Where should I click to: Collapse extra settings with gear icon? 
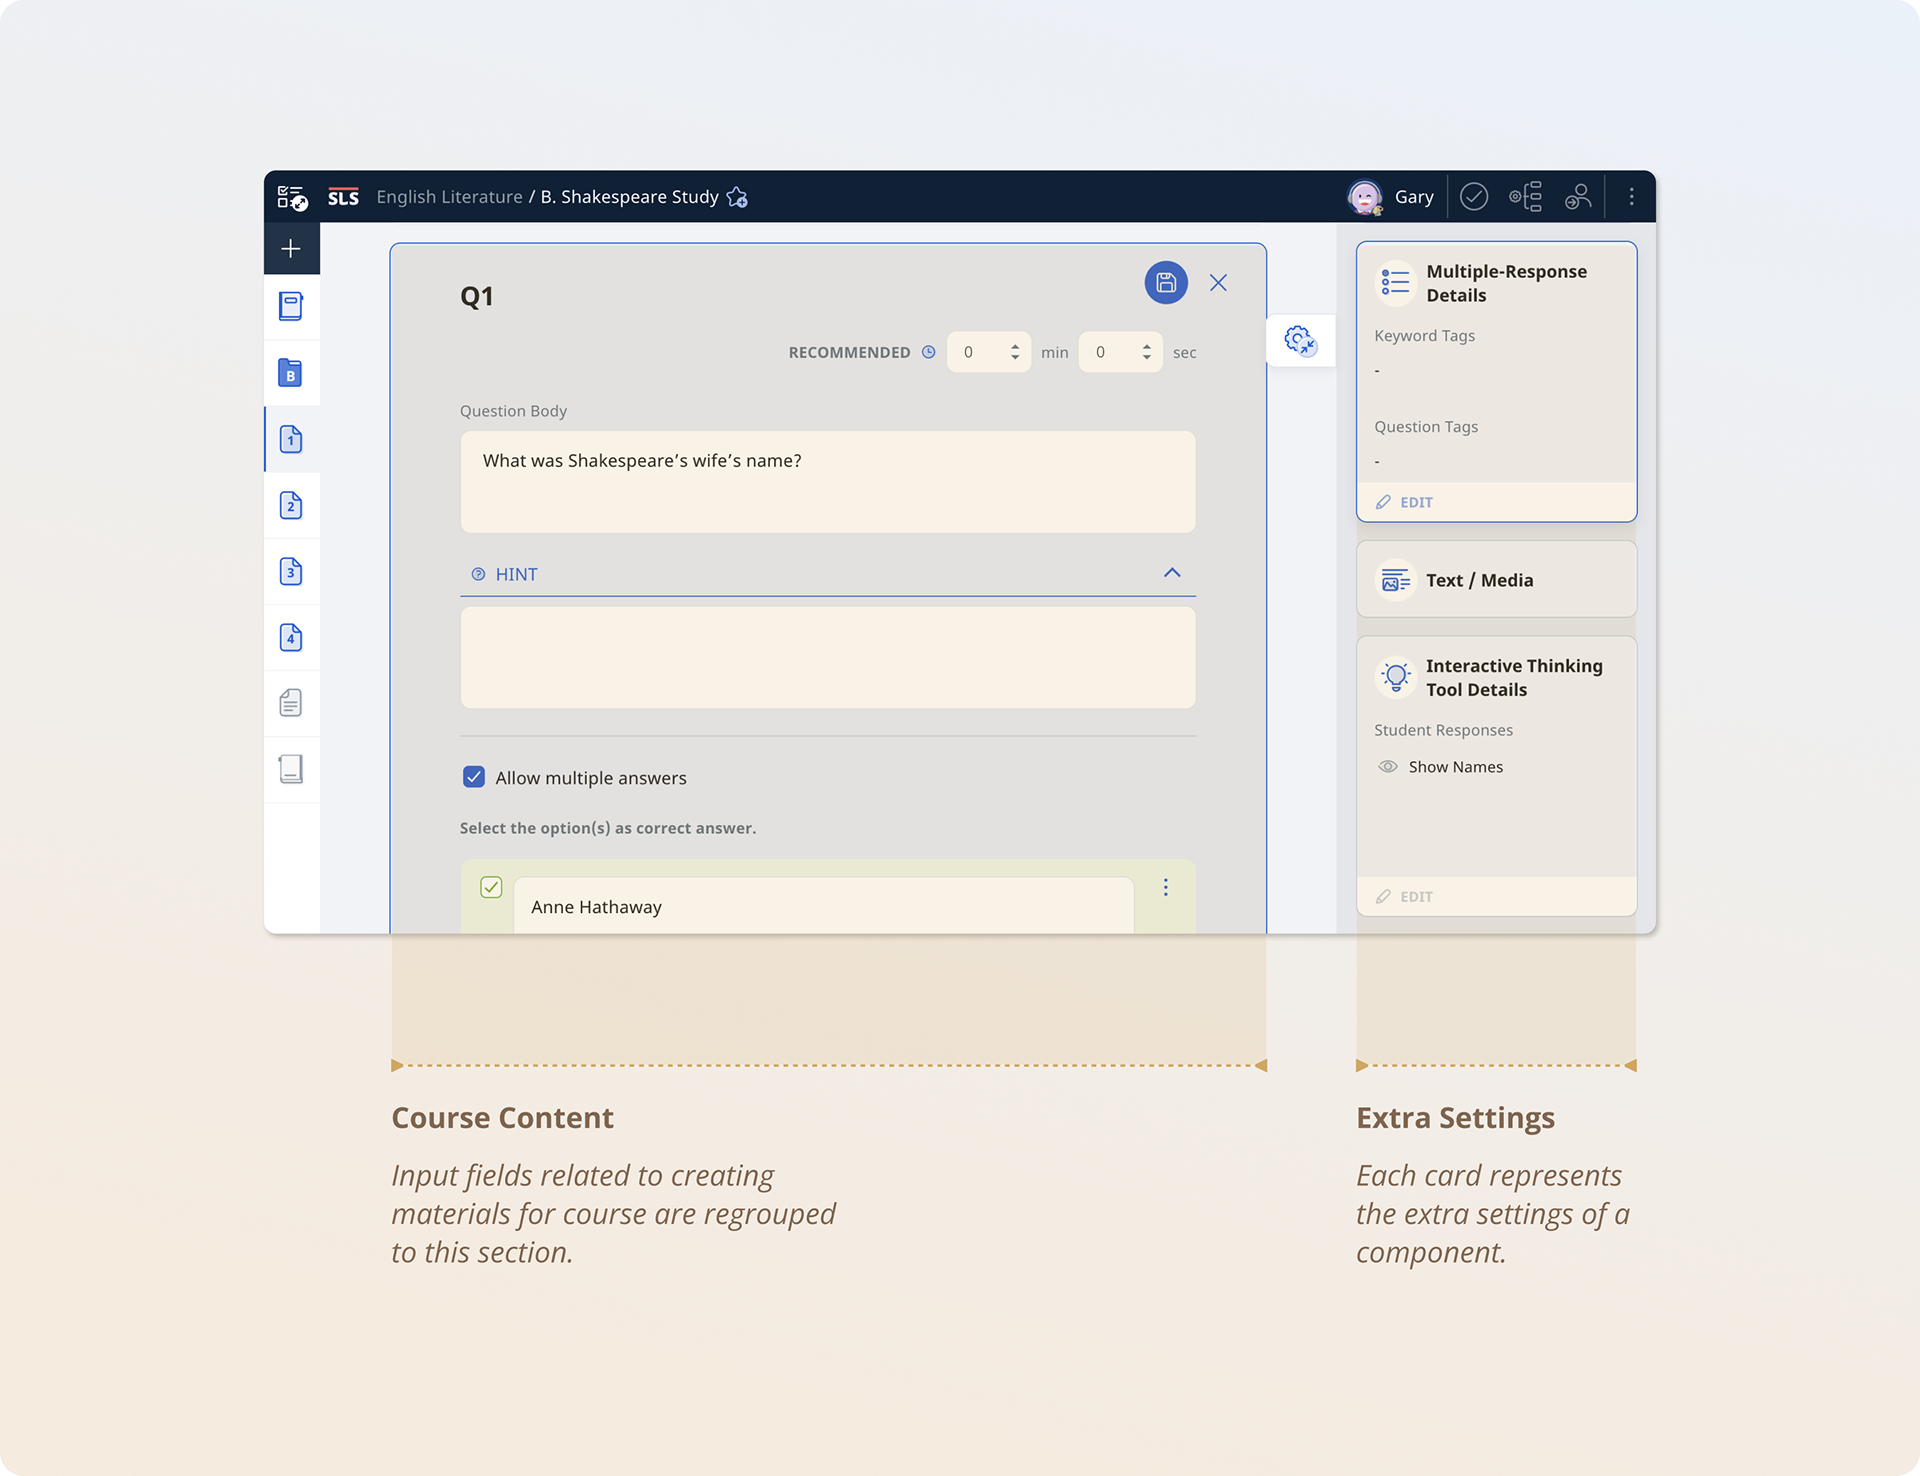(1300, 341)
